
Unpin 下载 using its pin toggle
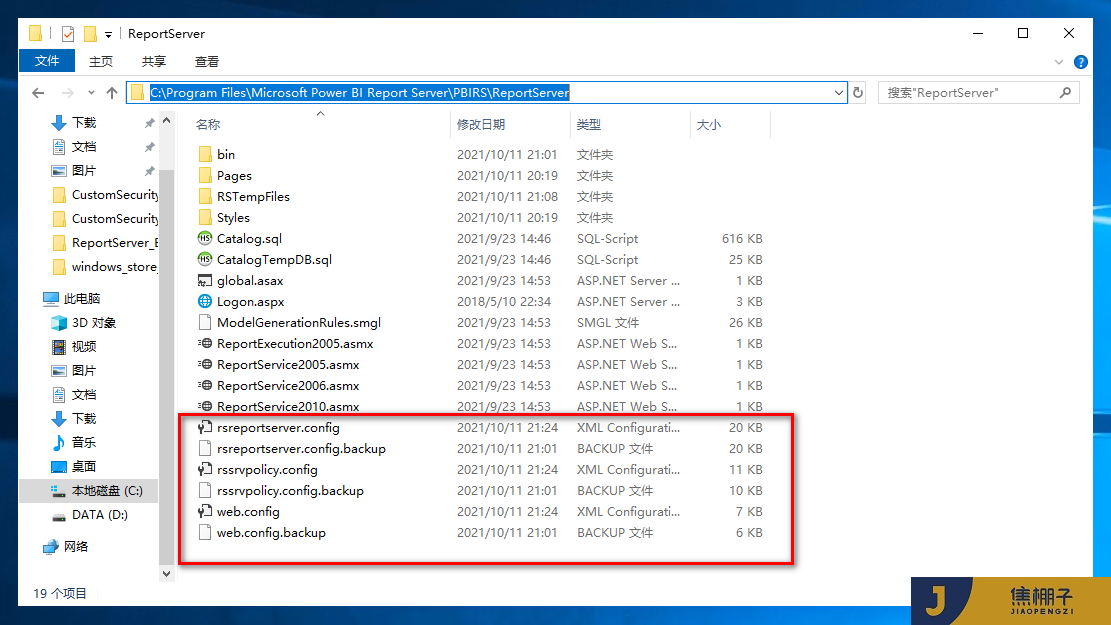coord(148,120)
